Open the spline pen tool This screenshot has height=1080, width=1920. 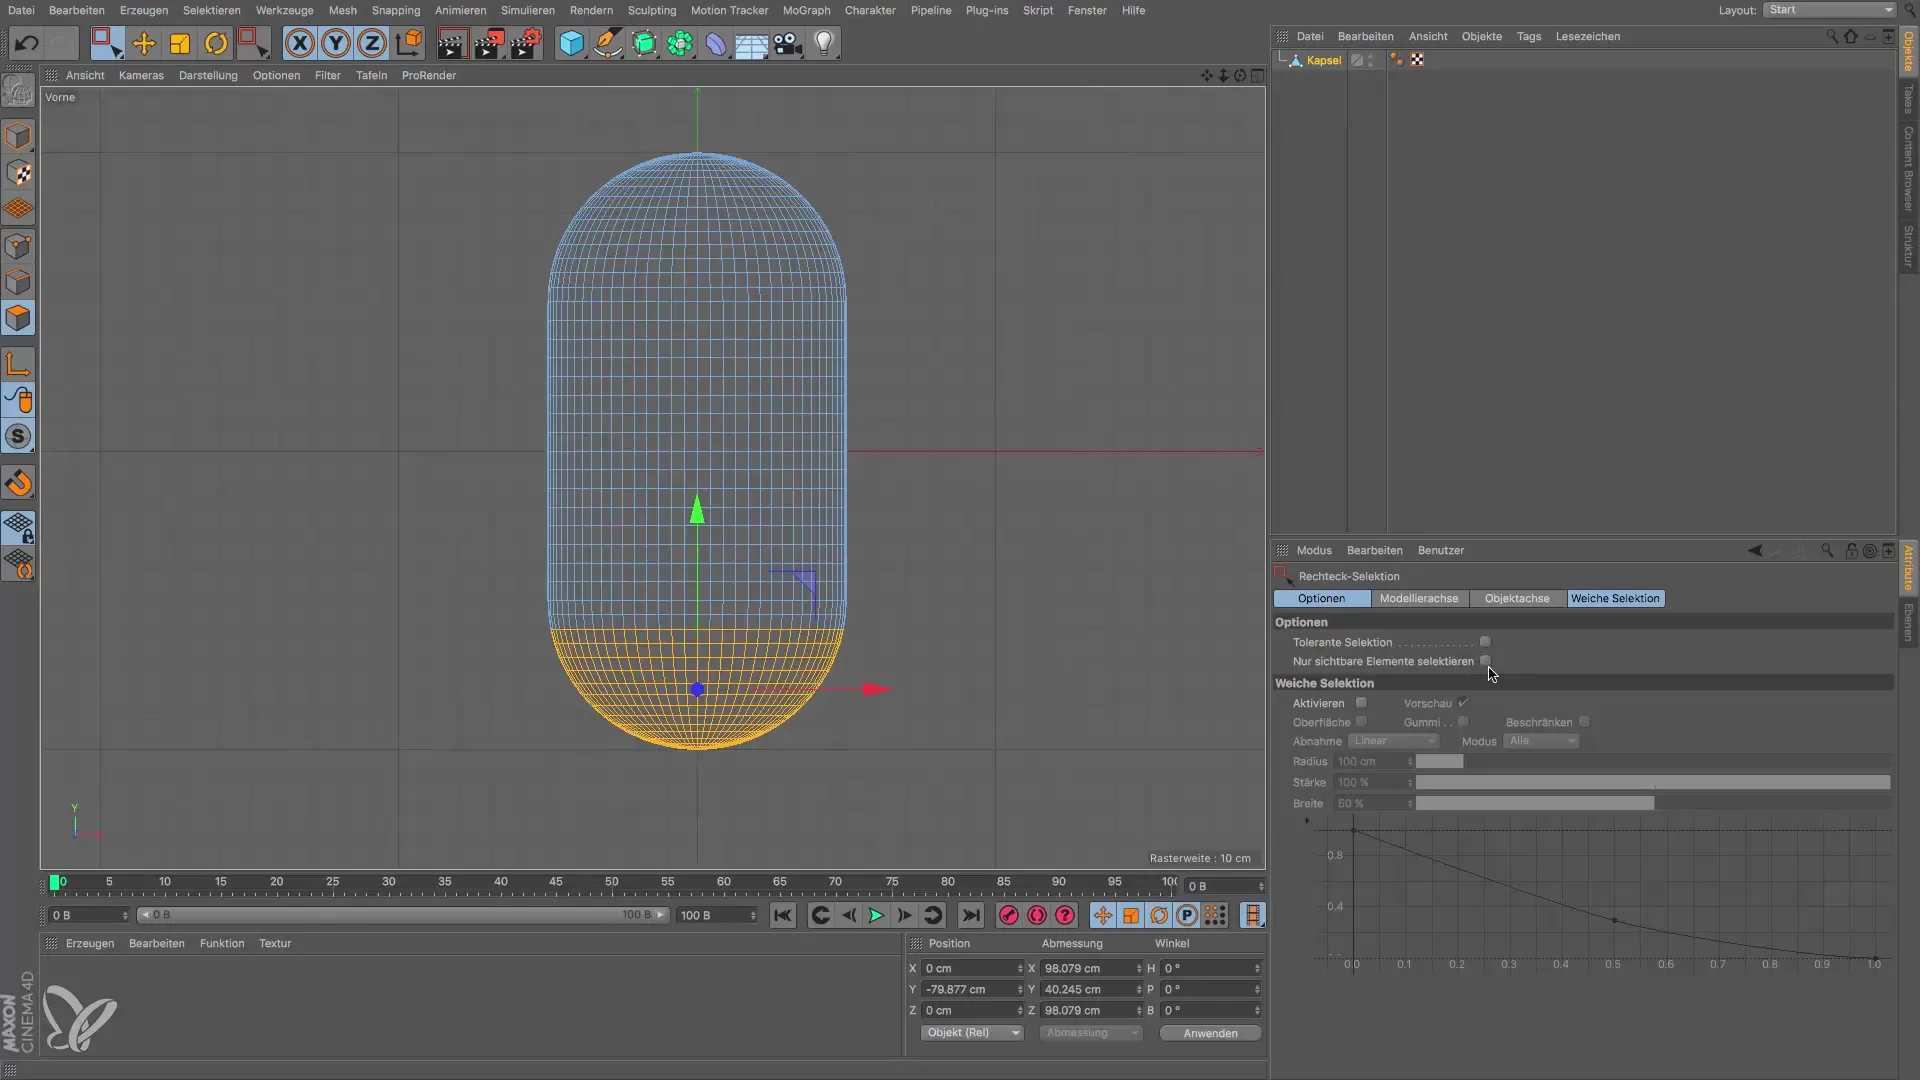coord(607,44)
